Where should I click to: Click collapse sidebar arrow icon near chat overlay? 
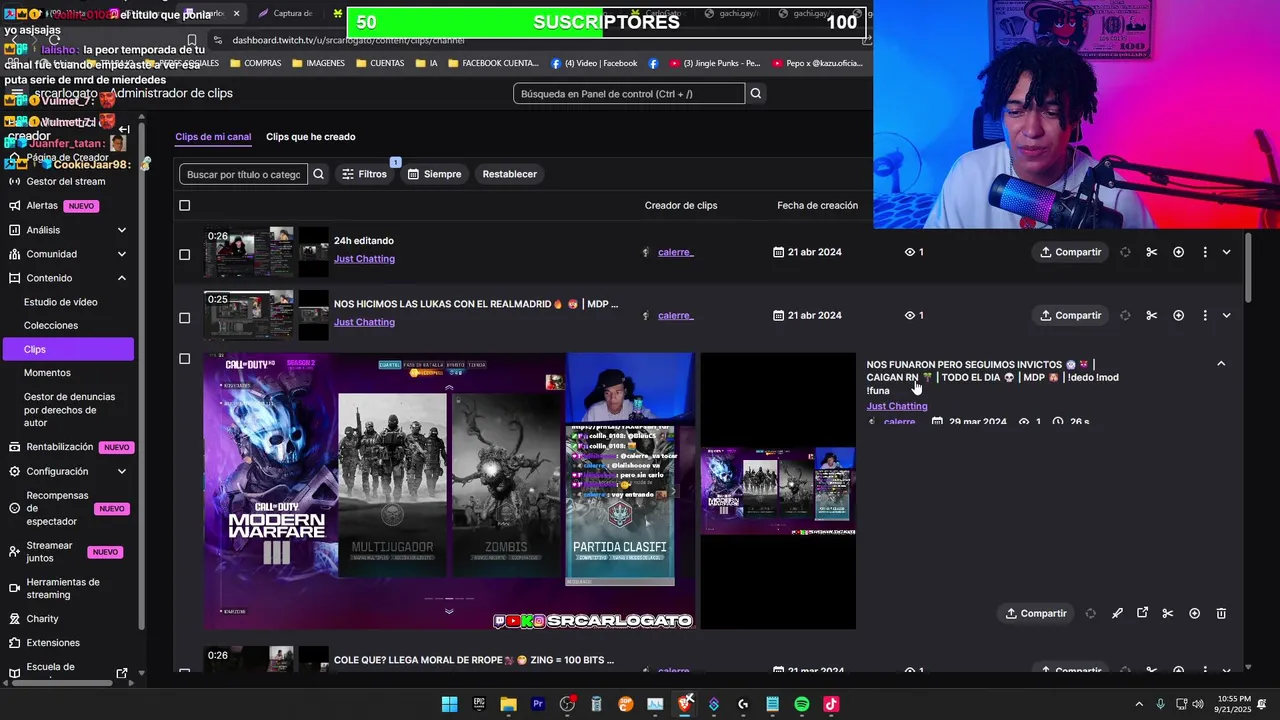(x=124, y=129)
